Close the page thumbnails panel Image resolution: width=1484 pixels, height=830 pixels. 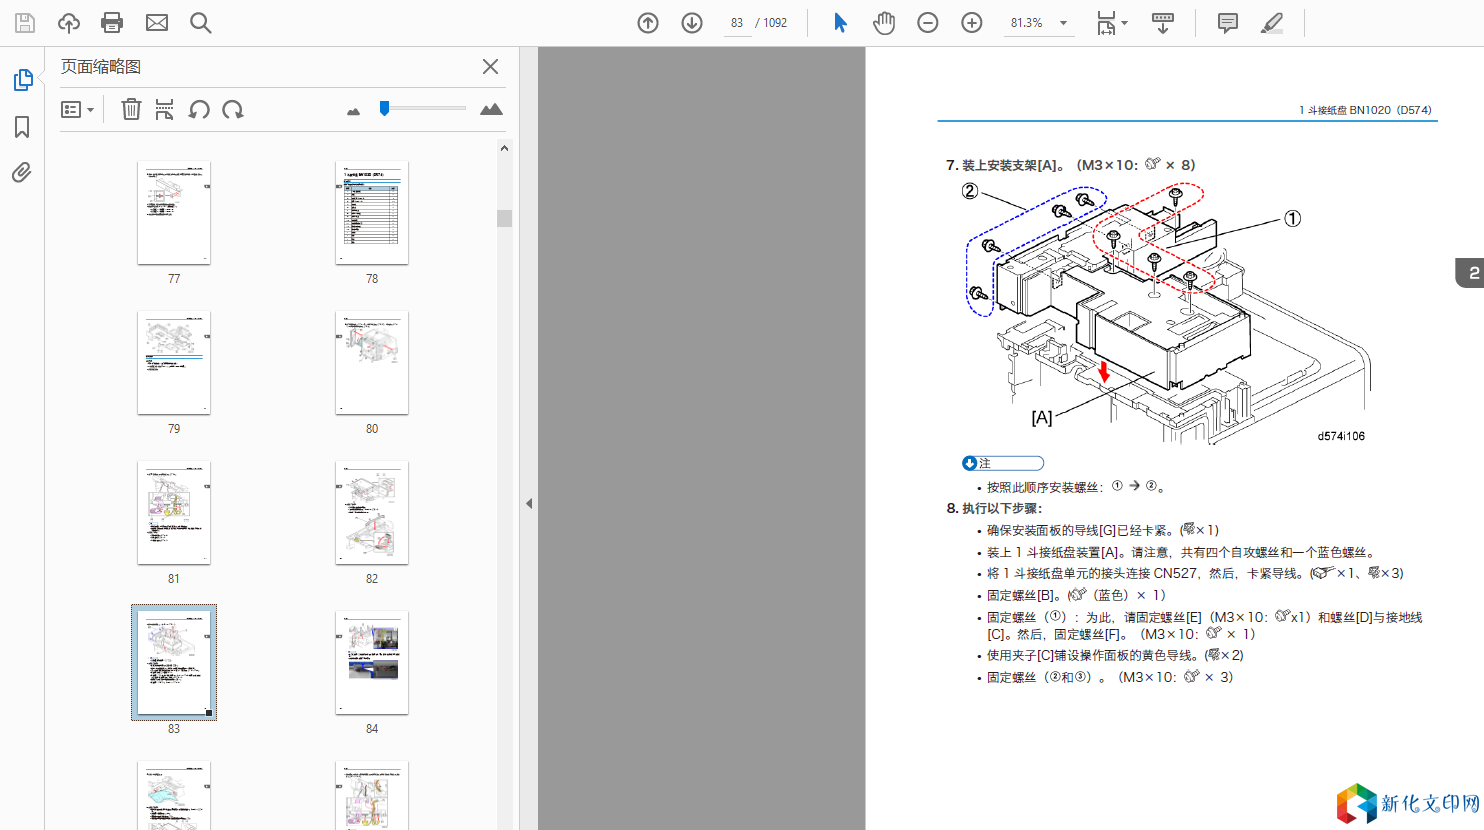[x=490, y=66]
